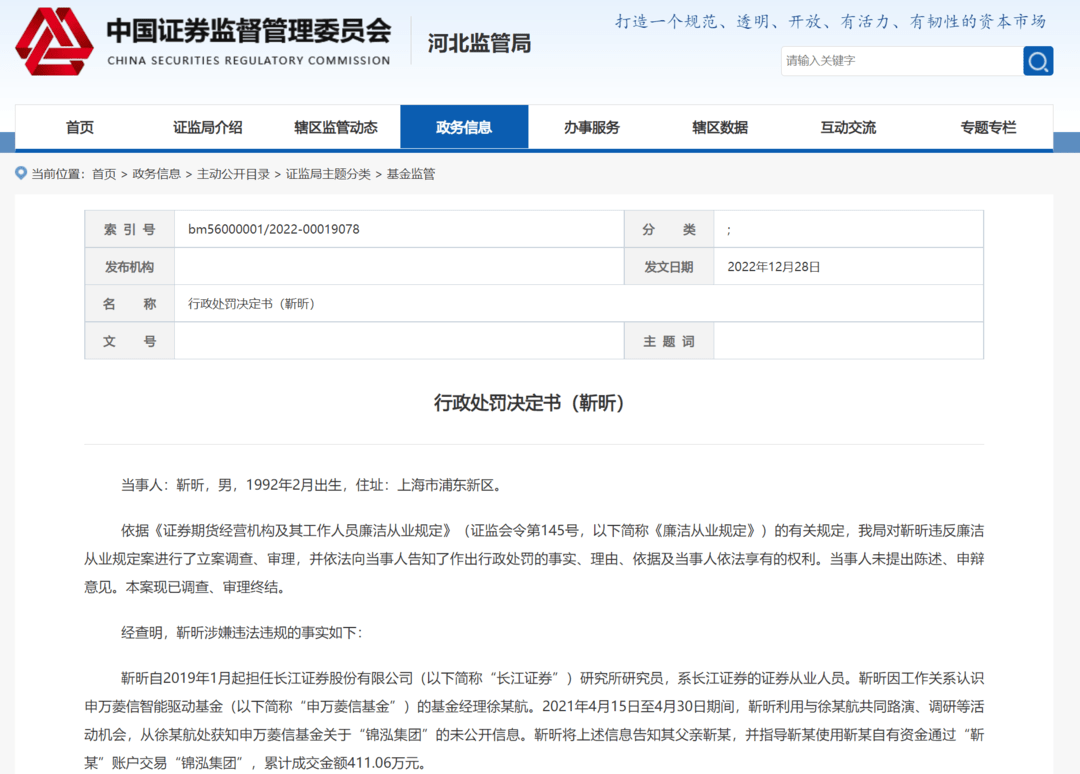Open the 互动交流 navigation tab
The image size is (1080, 774).
(x=849, y=127)
